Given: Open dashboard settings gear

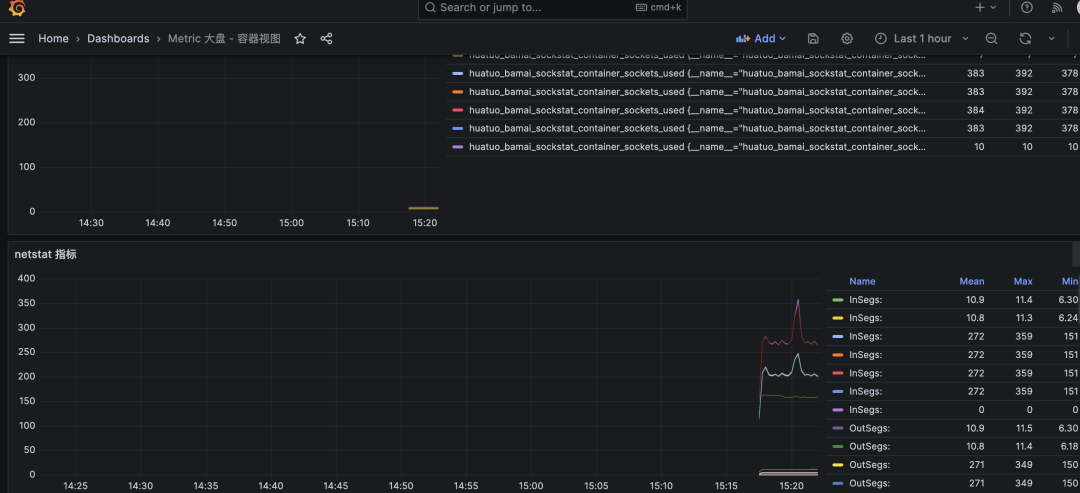Looking at the screenshot, I should (847, 38).
